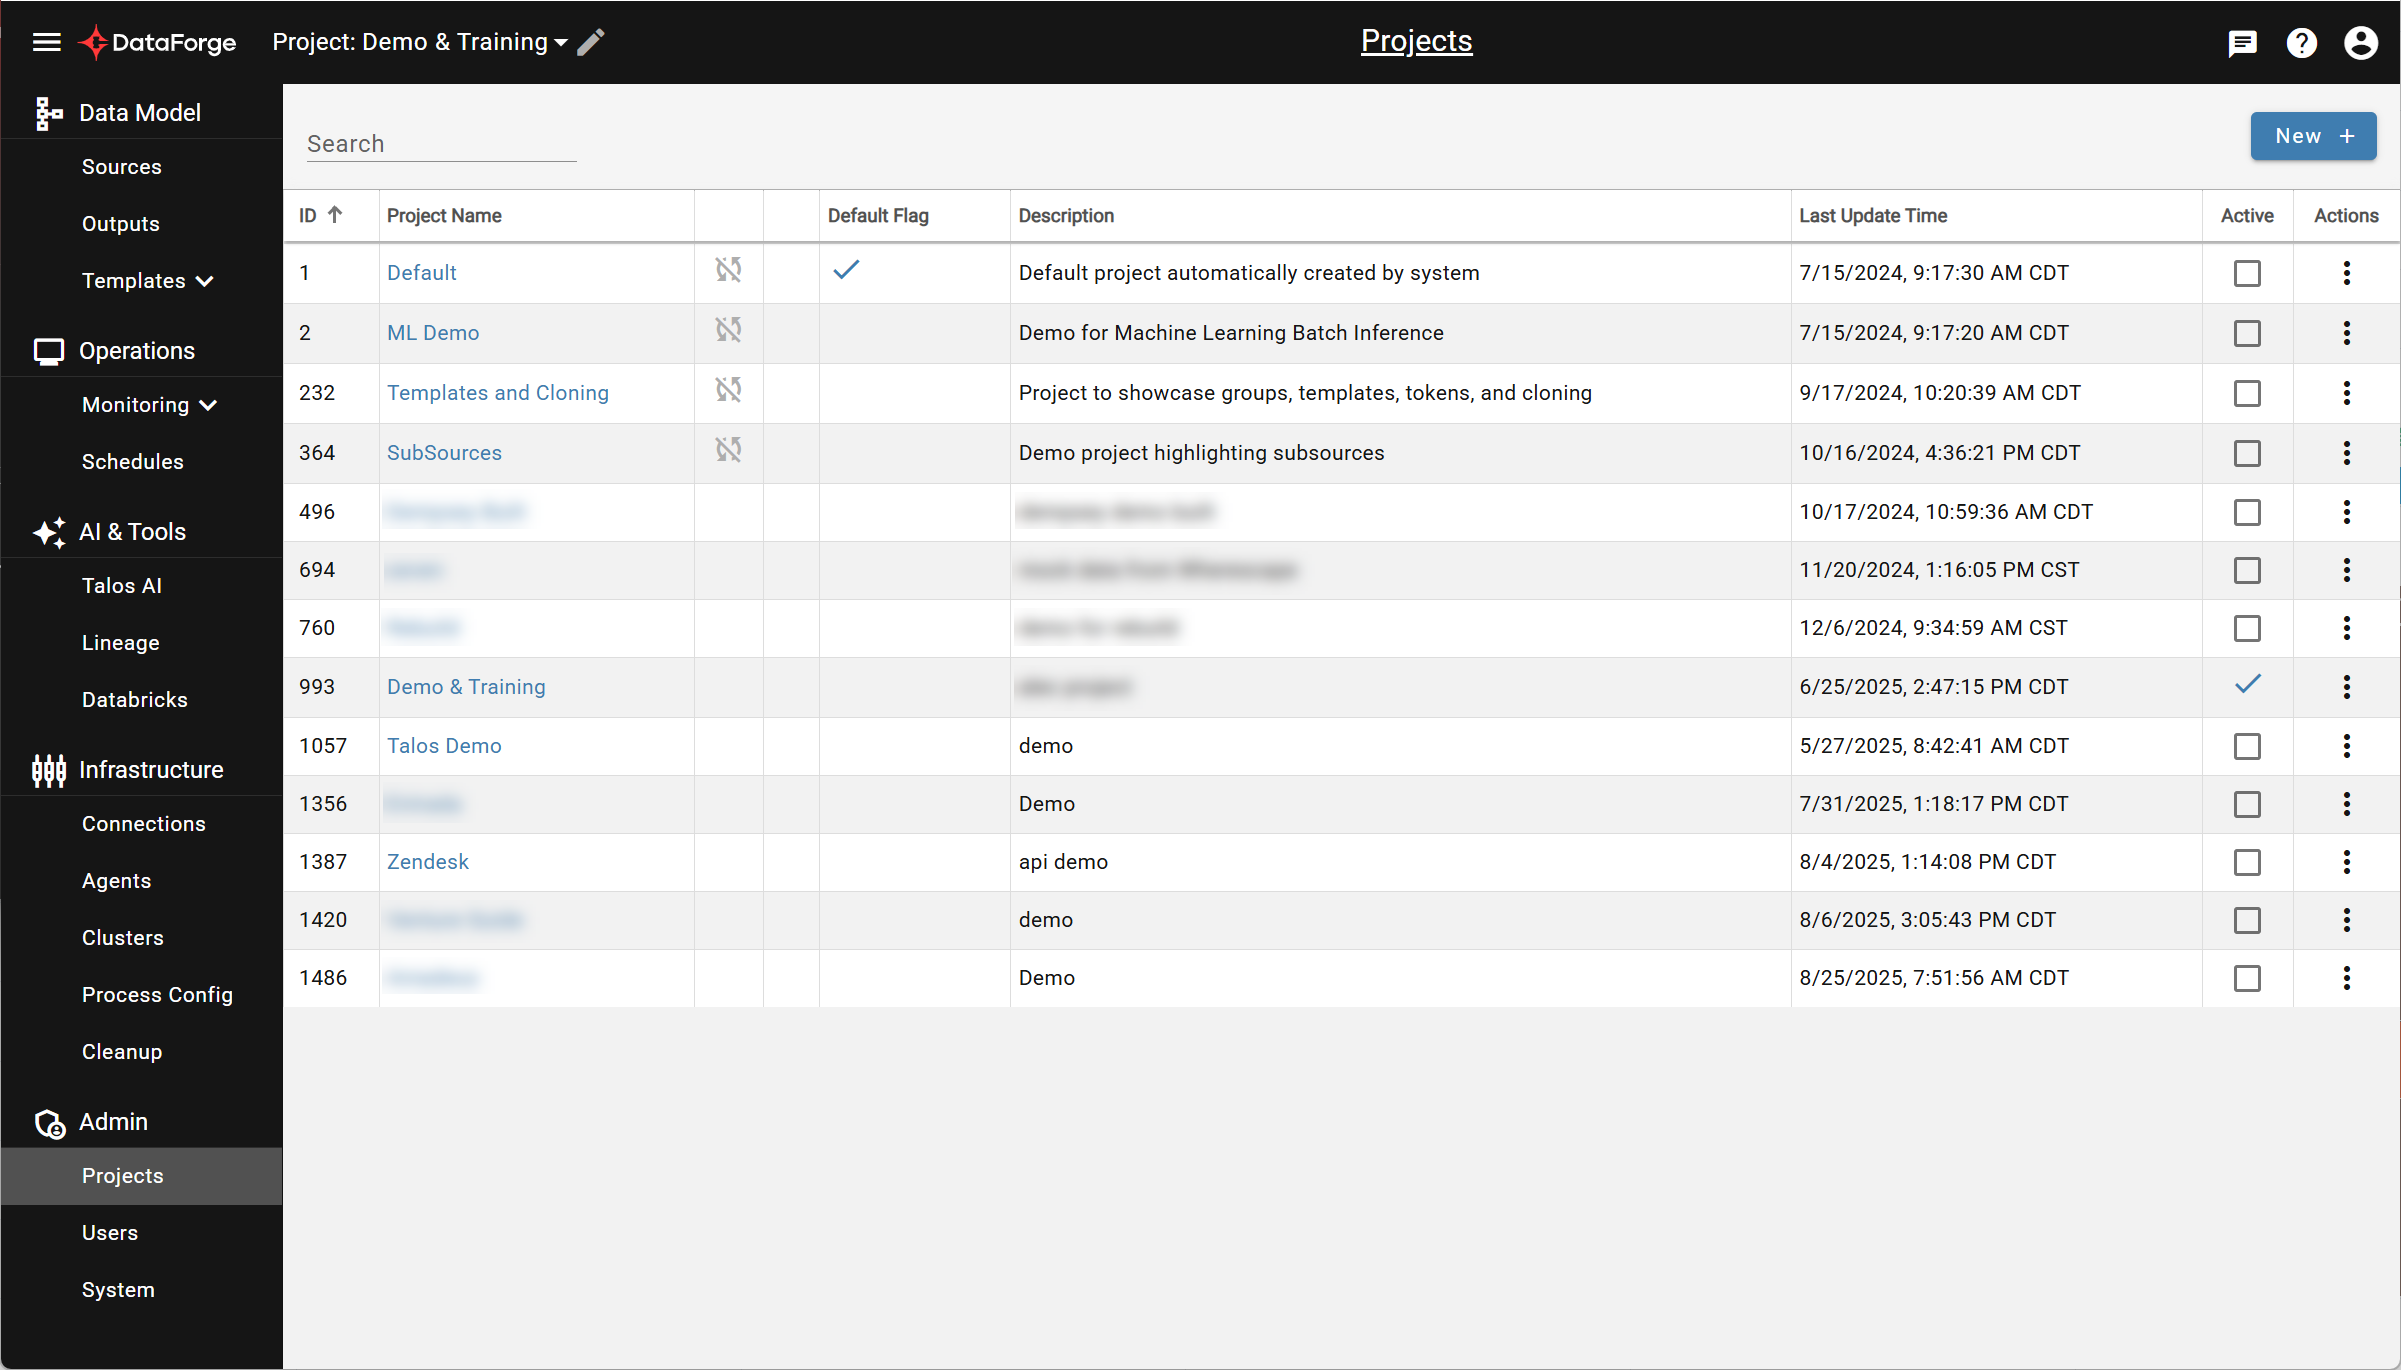2401x1370 pixels.
Task: Click the edit pencil next to project name
Action: point(590,42)
